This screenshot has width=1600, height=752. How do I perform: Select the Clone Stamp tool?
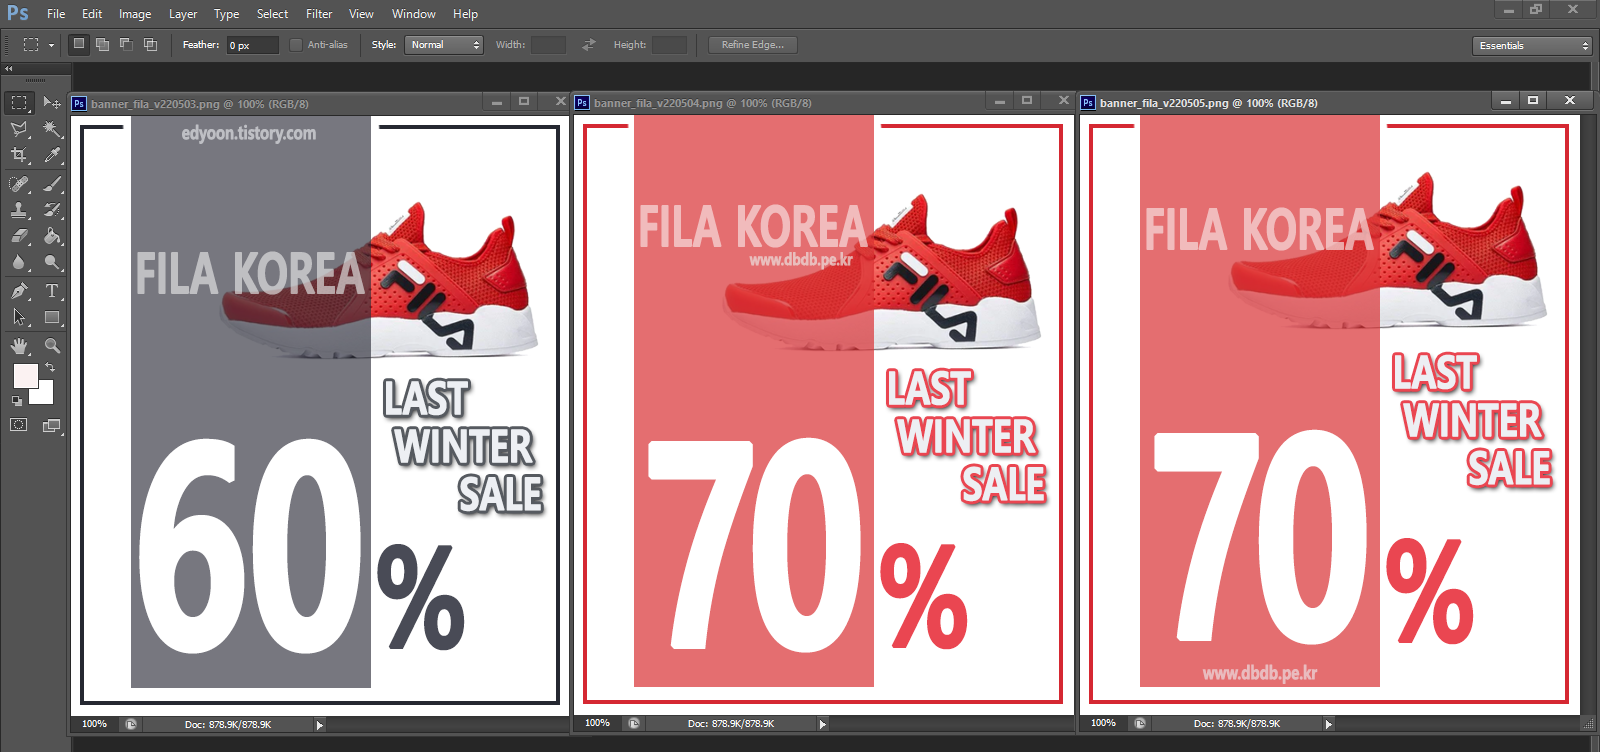[19, 210]
